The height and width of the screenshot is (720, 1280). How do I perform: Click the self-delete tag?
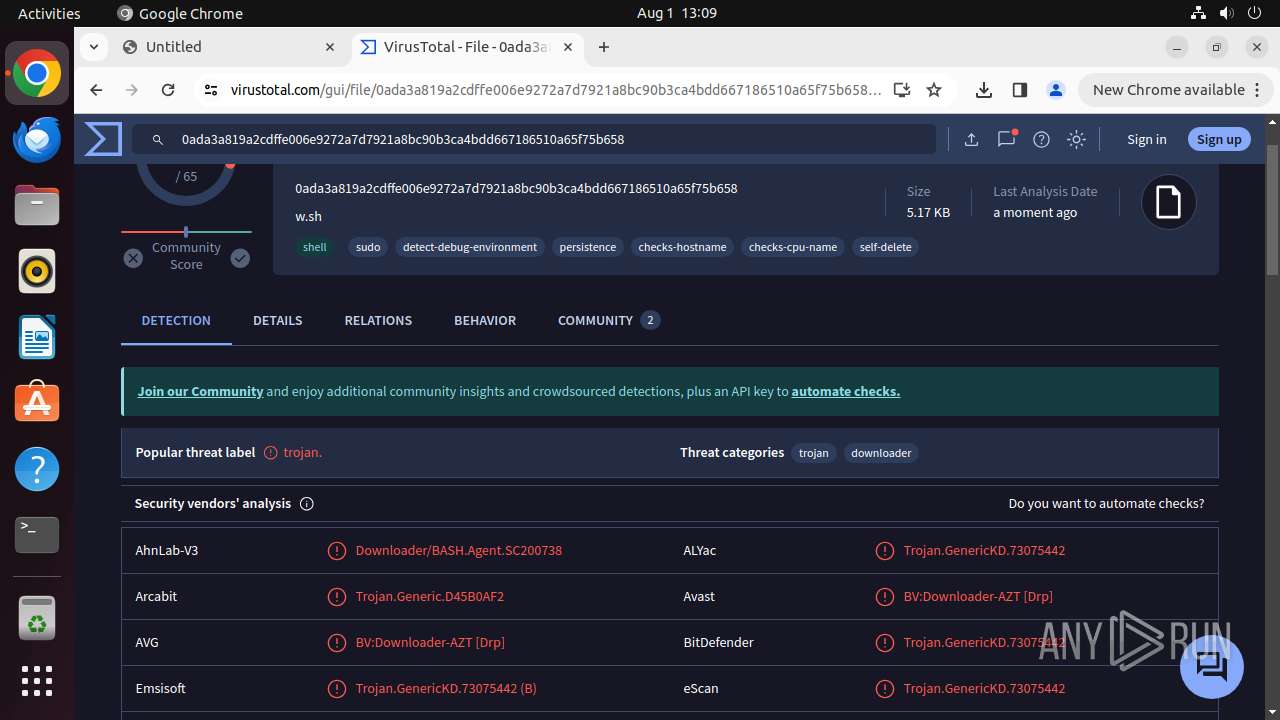click(886, 247)
